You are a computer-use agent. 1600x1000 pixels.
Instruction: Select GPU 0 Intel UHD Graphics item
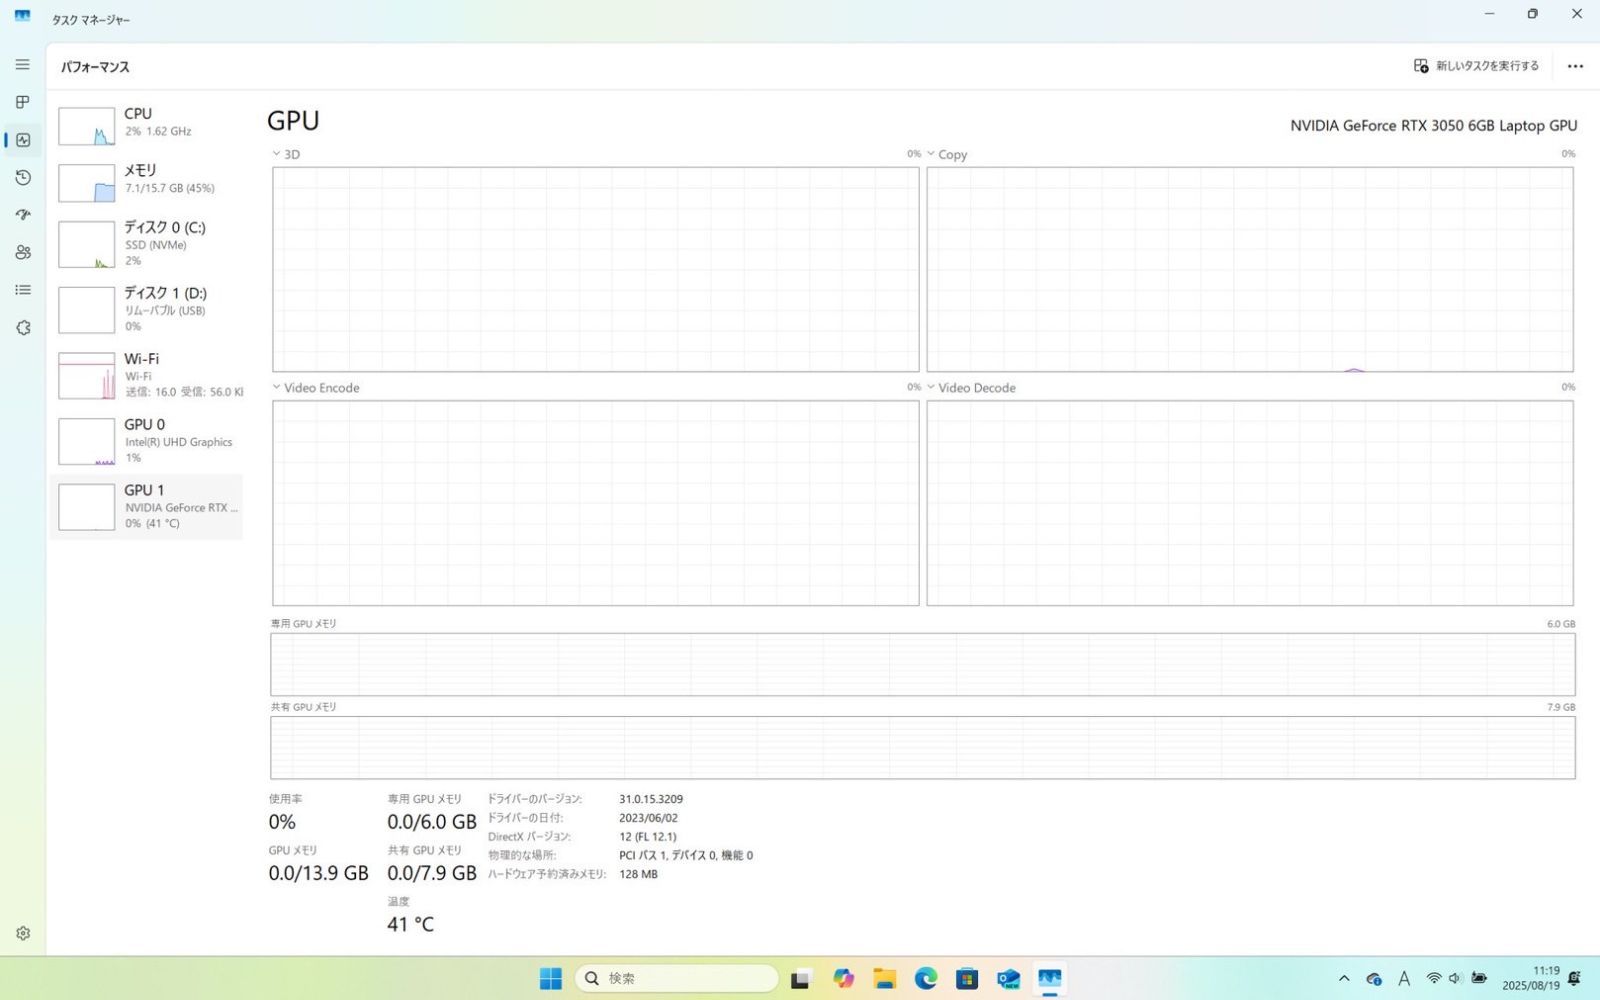147,441
